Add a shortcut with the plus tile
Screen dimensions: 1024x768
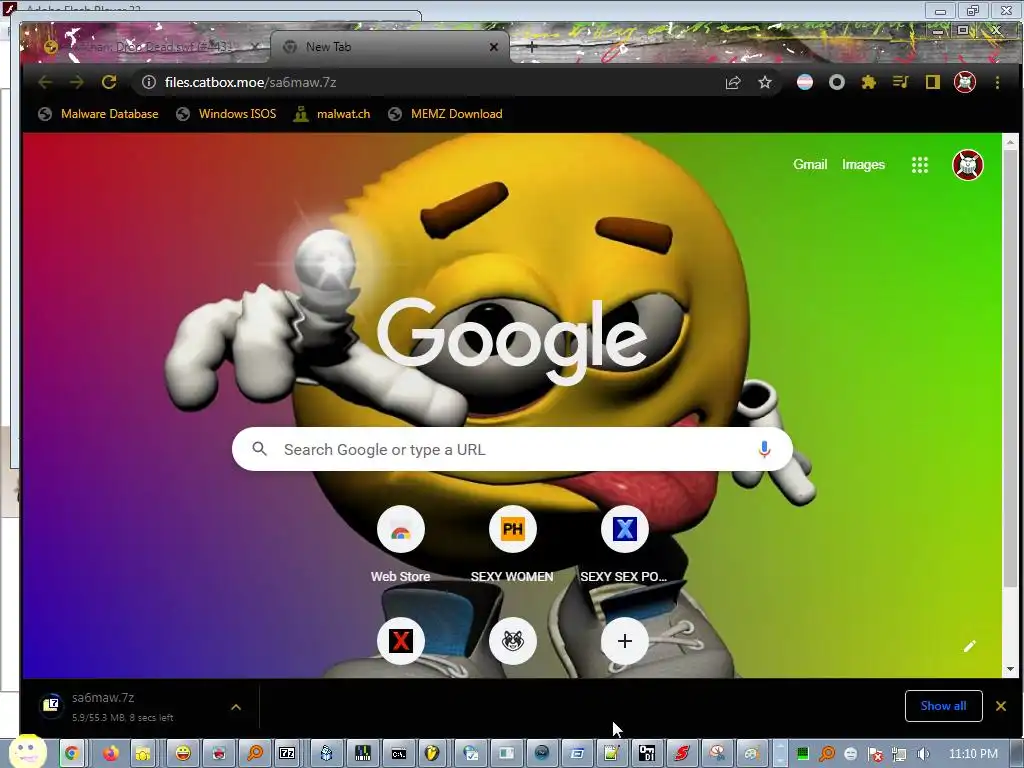(x=624, y=641)
